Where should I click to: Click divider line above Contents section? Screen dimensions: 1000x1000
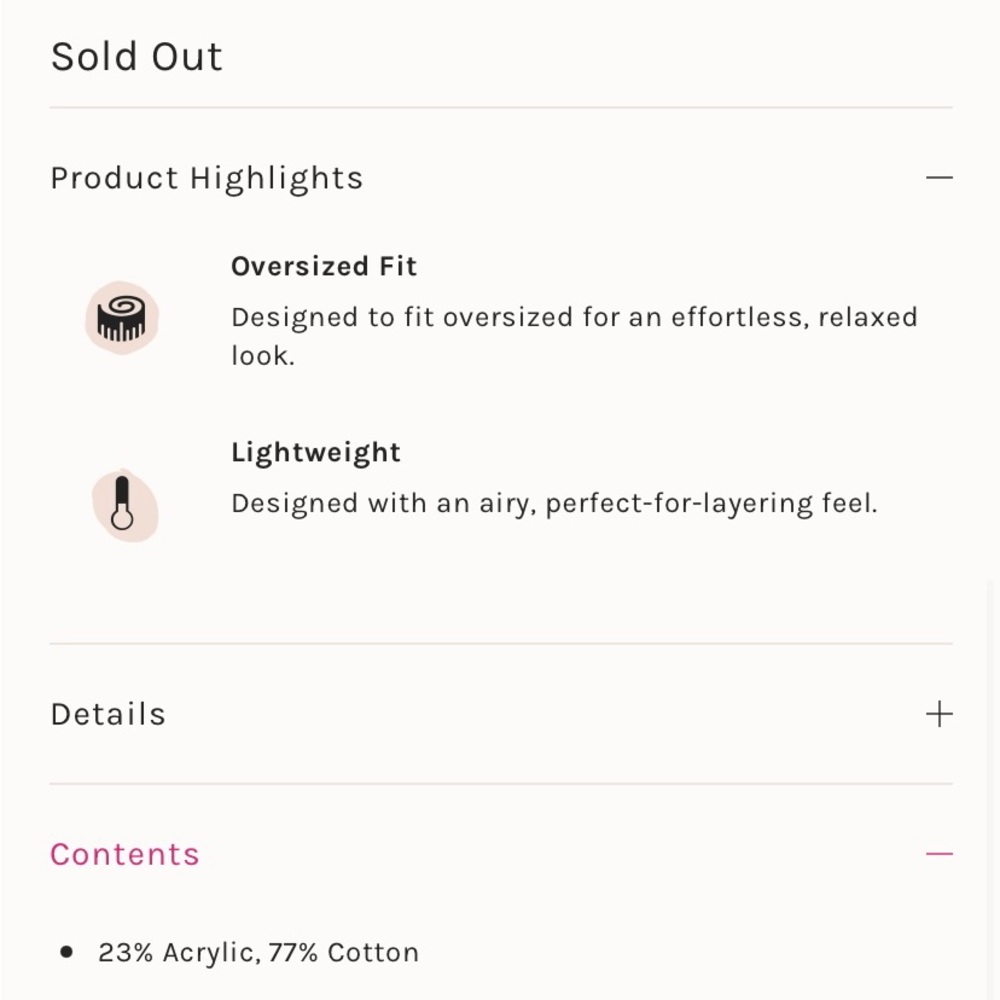tap(501, 784)
